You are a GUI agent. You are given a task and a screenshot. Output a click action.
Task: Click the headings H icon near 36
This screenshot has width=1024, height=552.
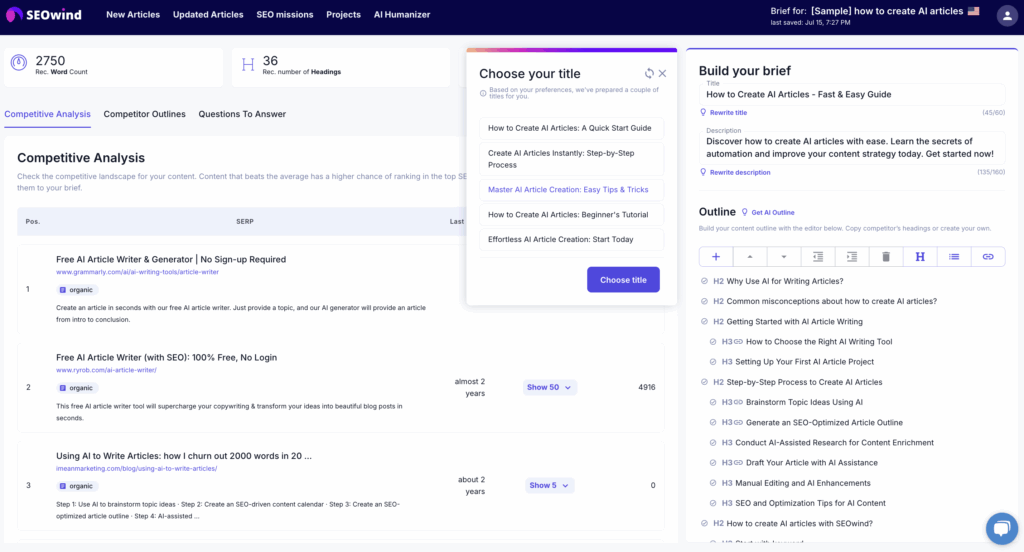(x=248, y=65)
